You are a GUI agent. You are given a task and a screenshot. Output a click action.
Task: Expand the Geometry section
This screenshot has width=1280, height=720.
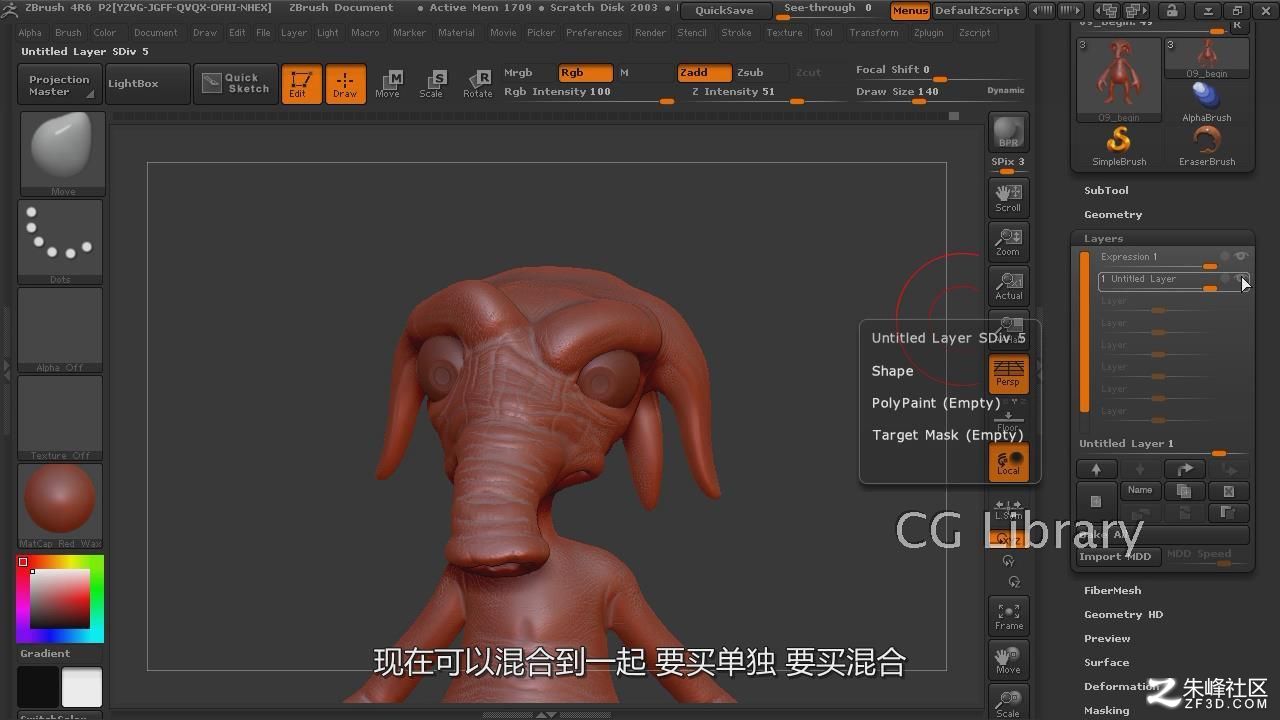click(x=1113, y=214)
